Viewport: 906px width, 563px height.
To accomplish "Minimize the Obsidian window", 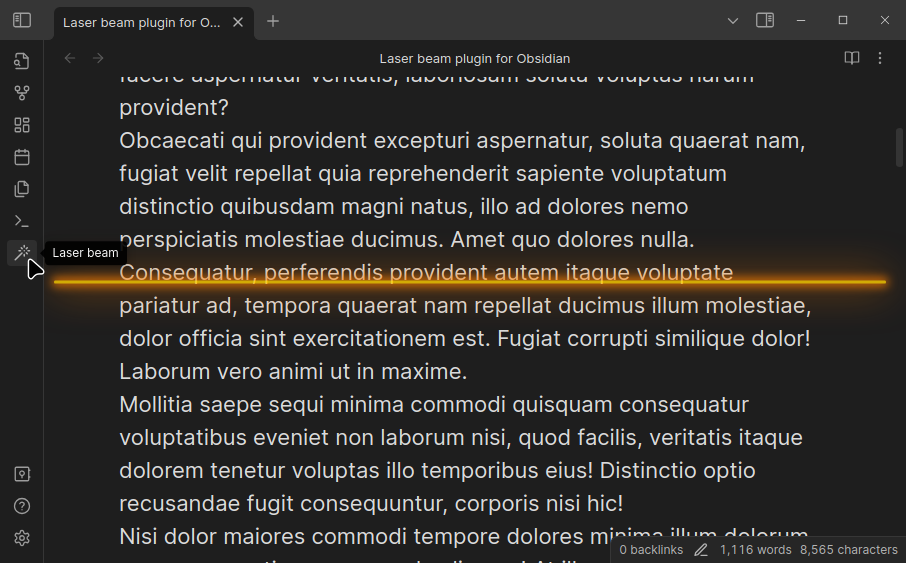I will point(801,20).
